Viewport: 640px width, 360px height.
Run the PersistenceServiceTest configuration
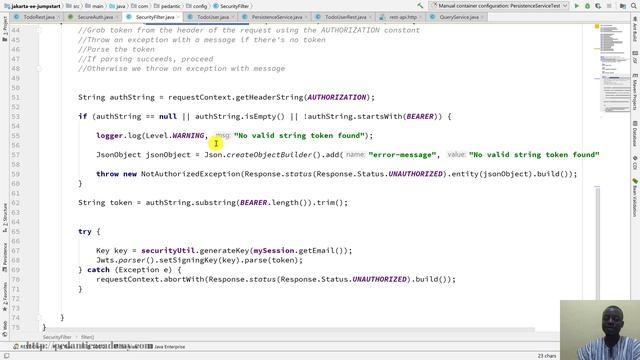pyautogui.click(x=577, y=6)
